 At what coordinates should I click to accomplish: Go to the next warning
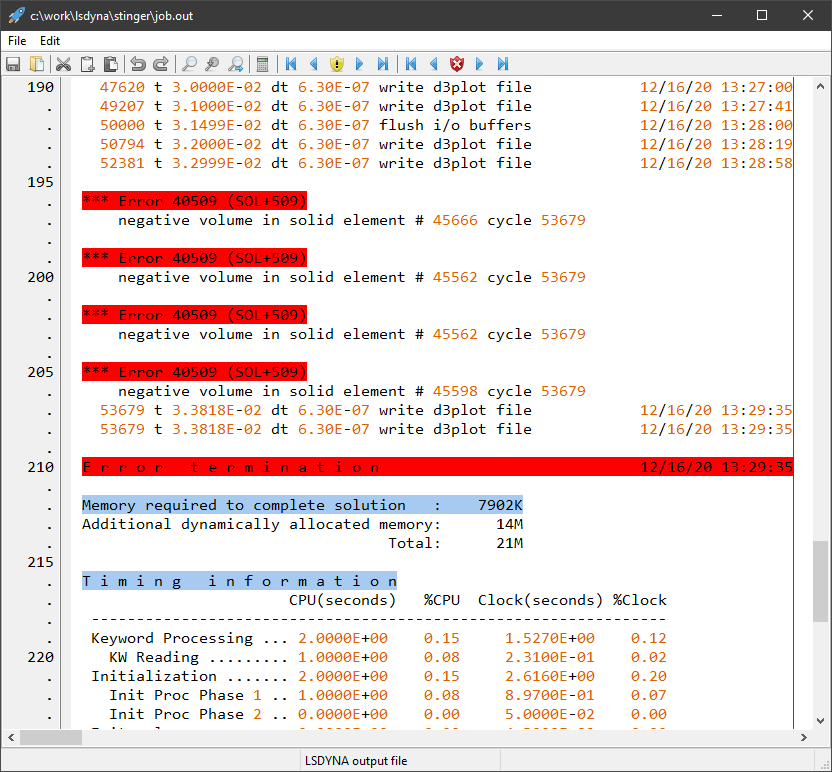coord(360,64)
